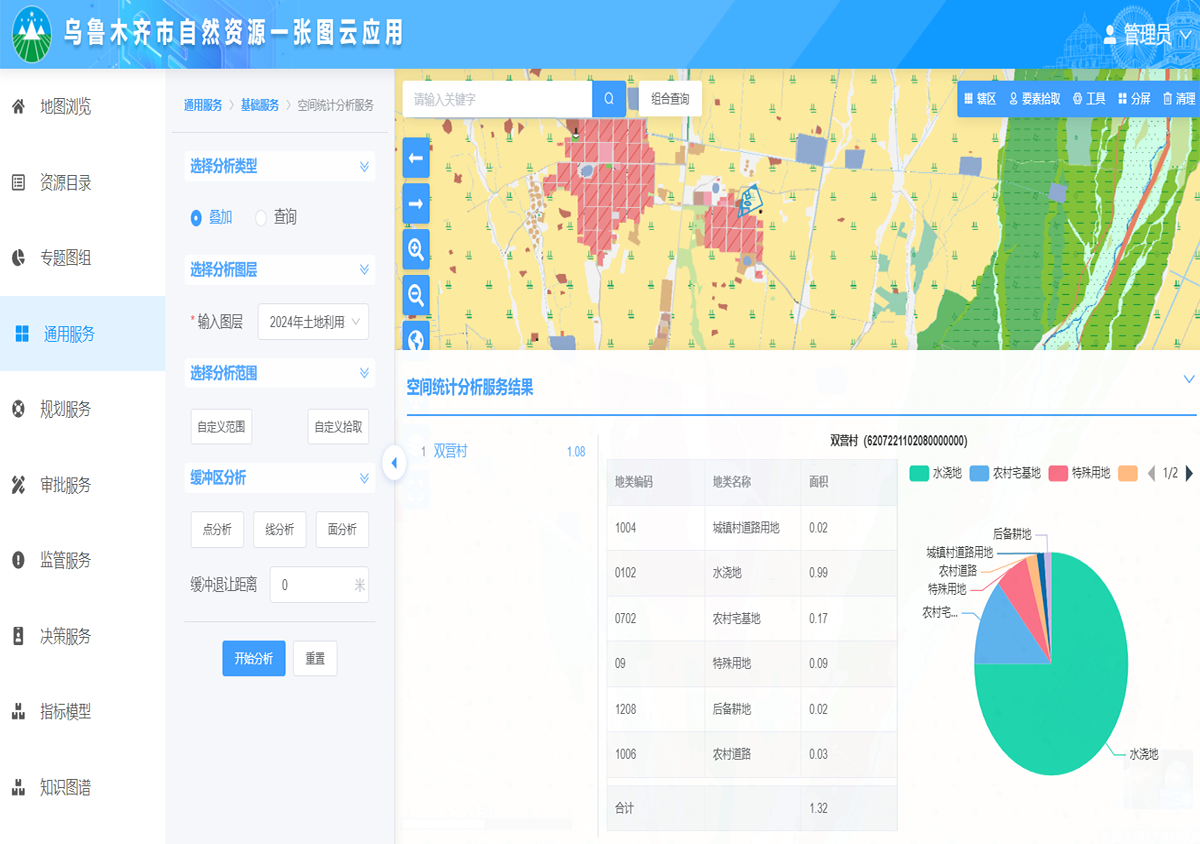The height and width of the screenshot is (844, 1200).
Task: Click the 通用服务 breadcrumb link
Action: tap(203, 105)
